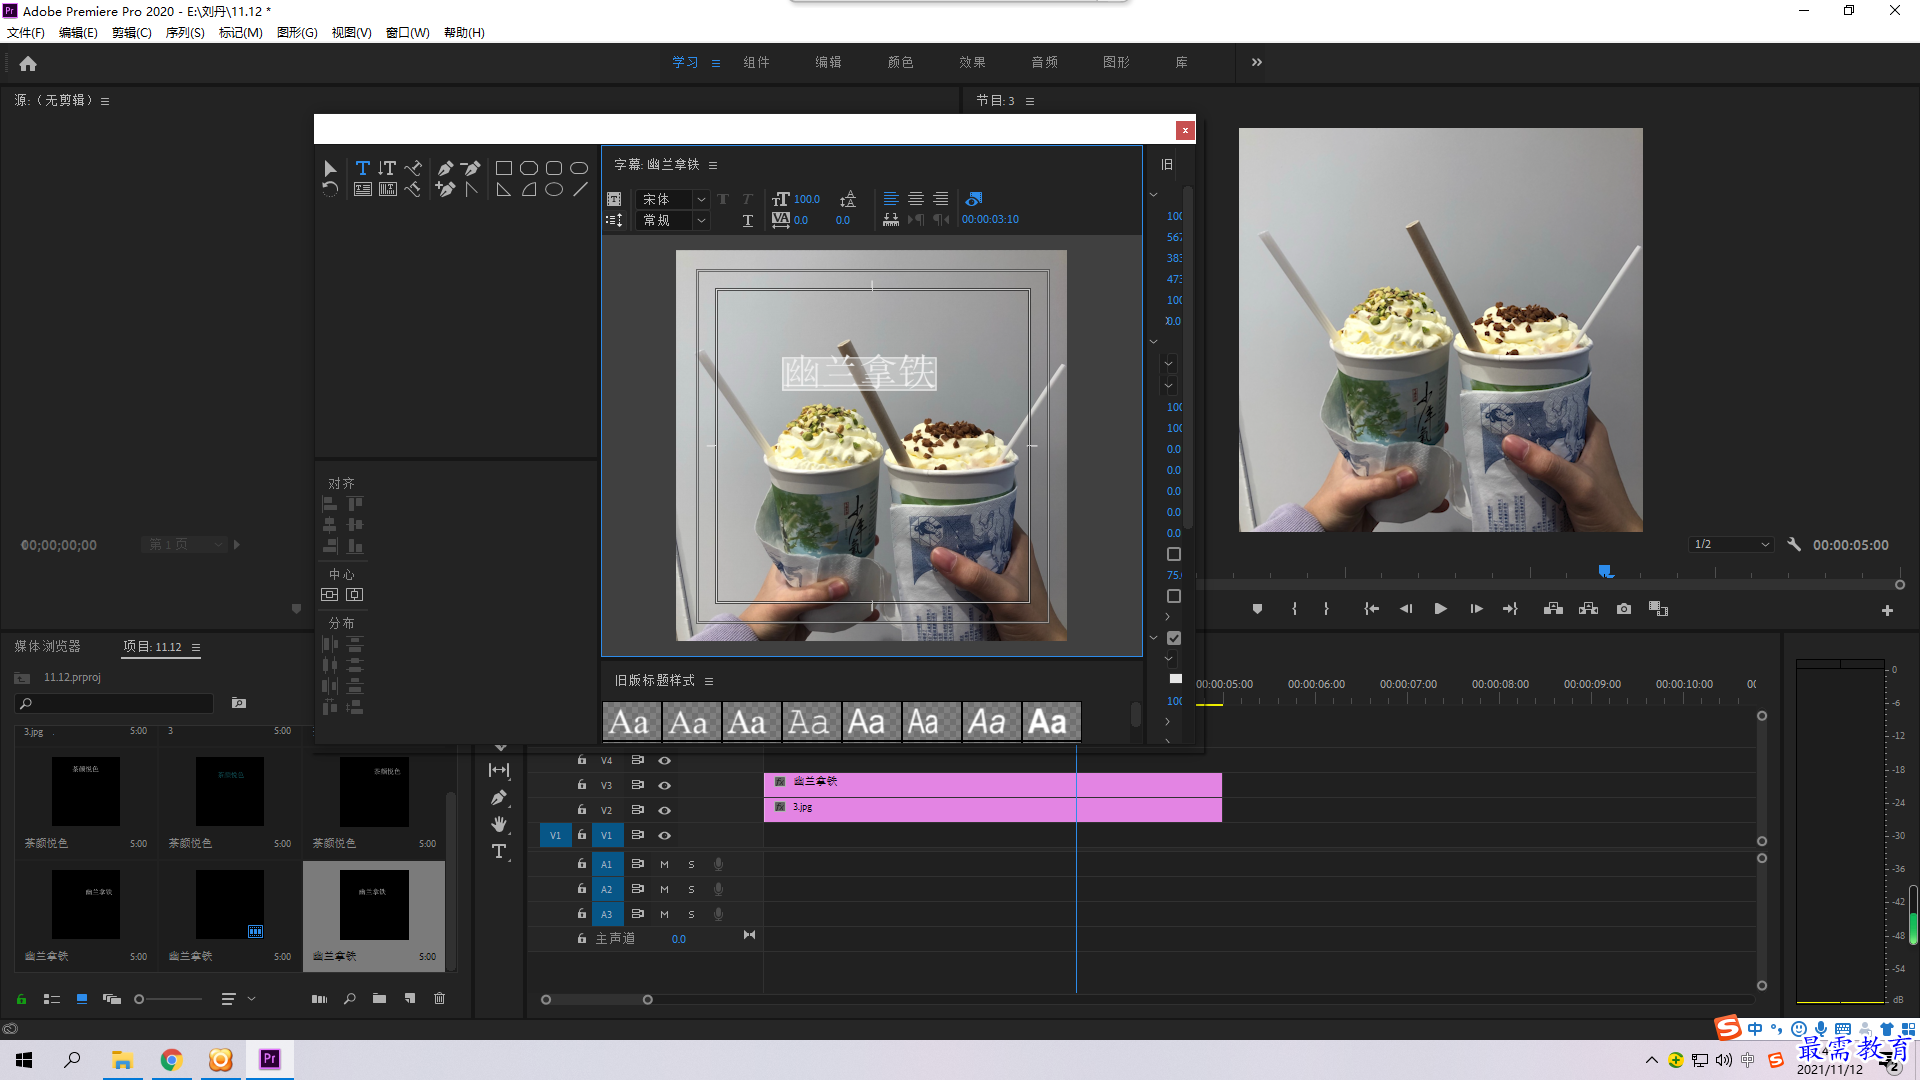Play the sequence in Program monitor

click(1440, 609)
